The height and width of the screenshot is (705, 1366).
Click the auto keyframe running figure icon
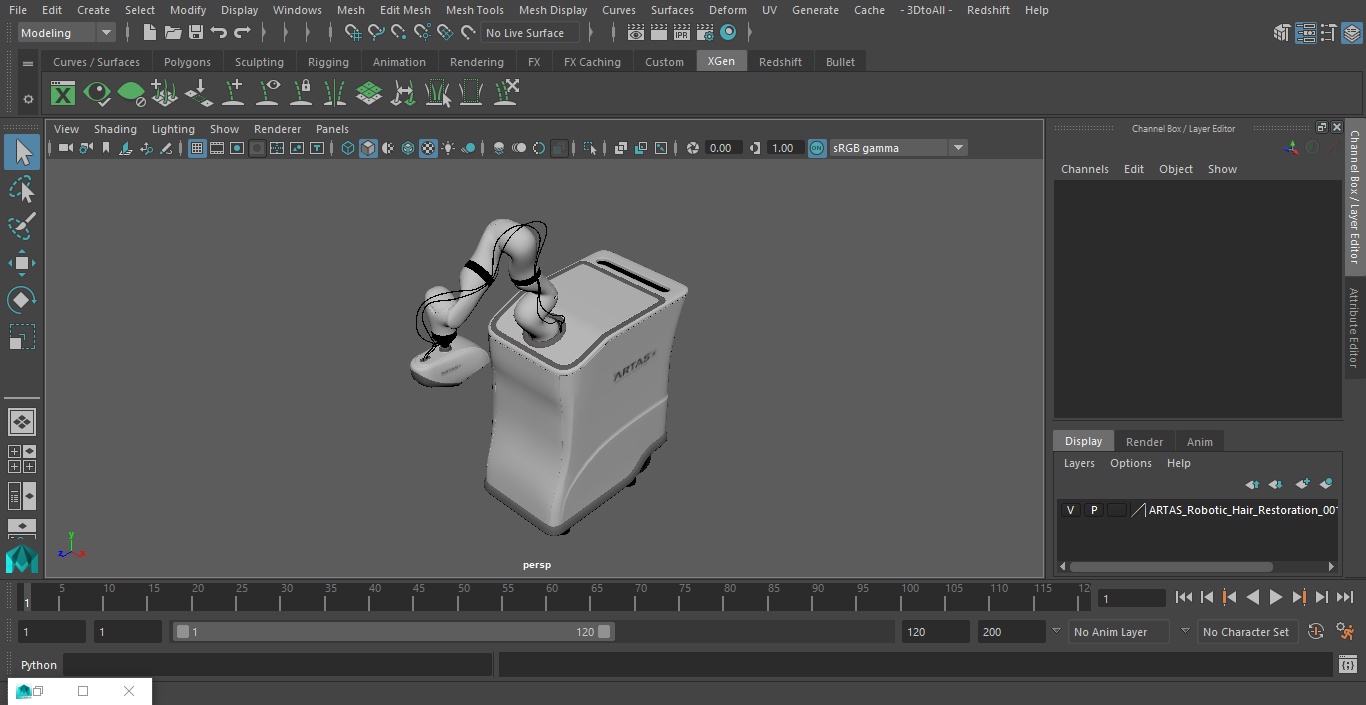point(1345,632)
